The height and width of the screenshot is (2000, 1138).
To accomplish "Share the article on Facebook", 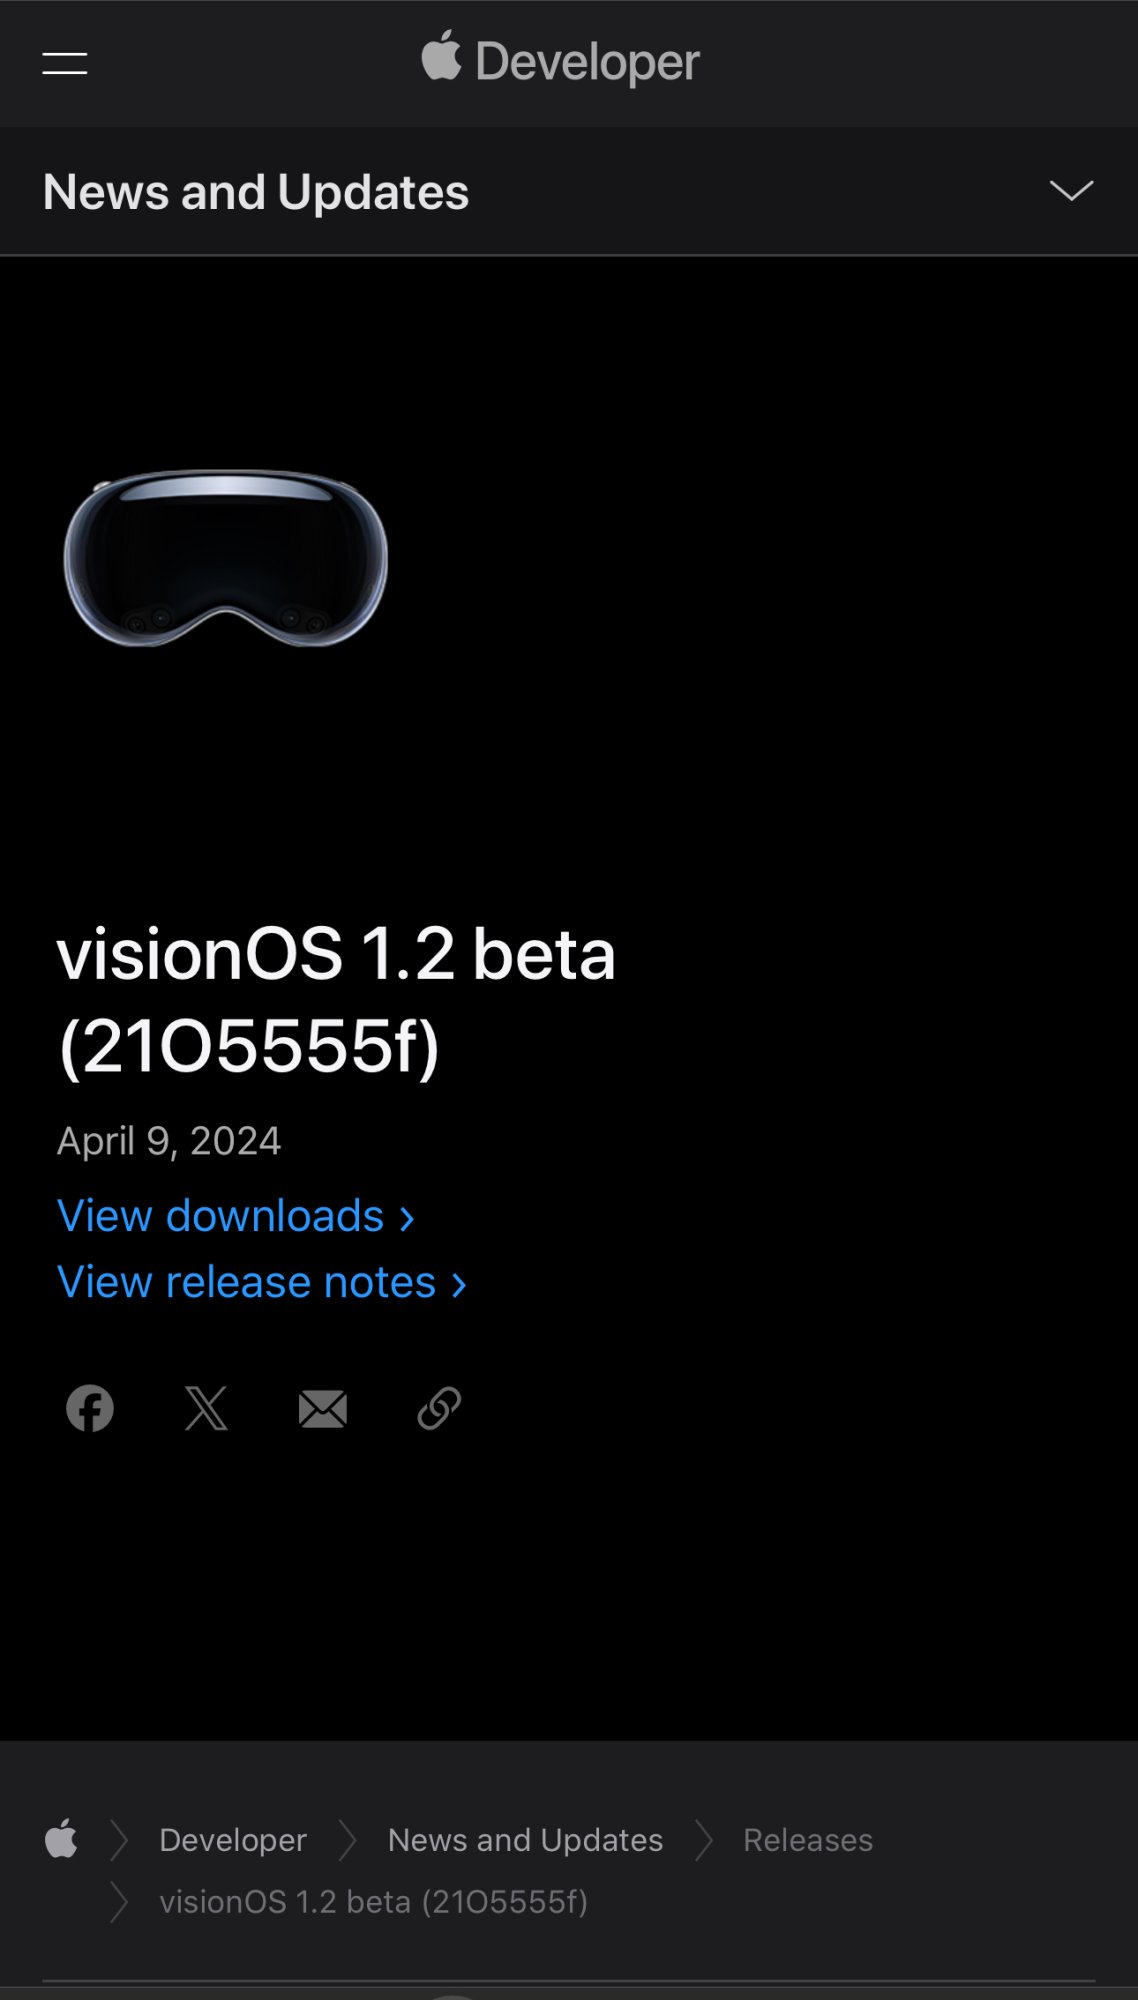I will pos(90,1408).
